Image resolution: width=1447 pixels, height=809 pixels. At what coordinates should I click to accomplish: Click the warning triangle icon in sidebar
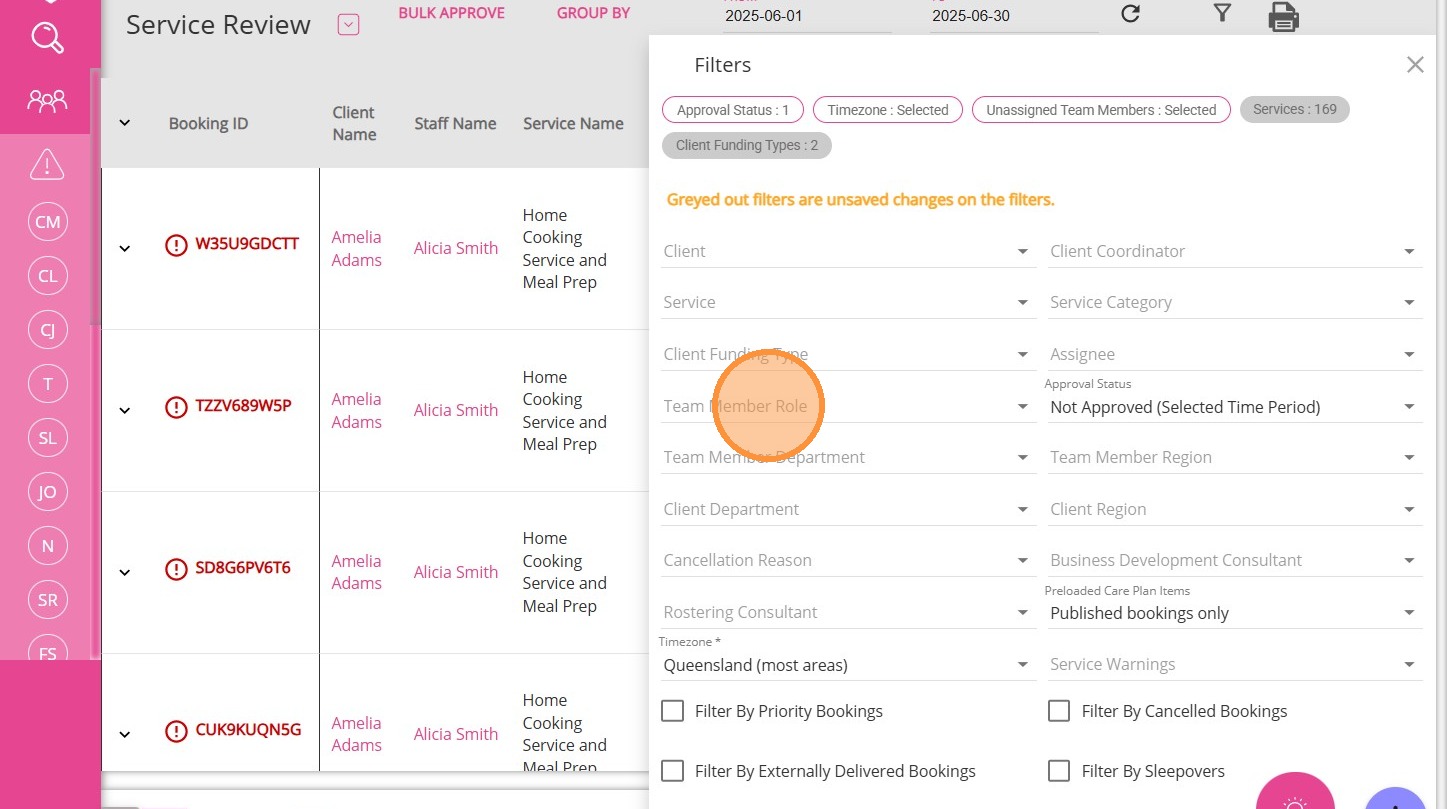[x=47, y=165]
